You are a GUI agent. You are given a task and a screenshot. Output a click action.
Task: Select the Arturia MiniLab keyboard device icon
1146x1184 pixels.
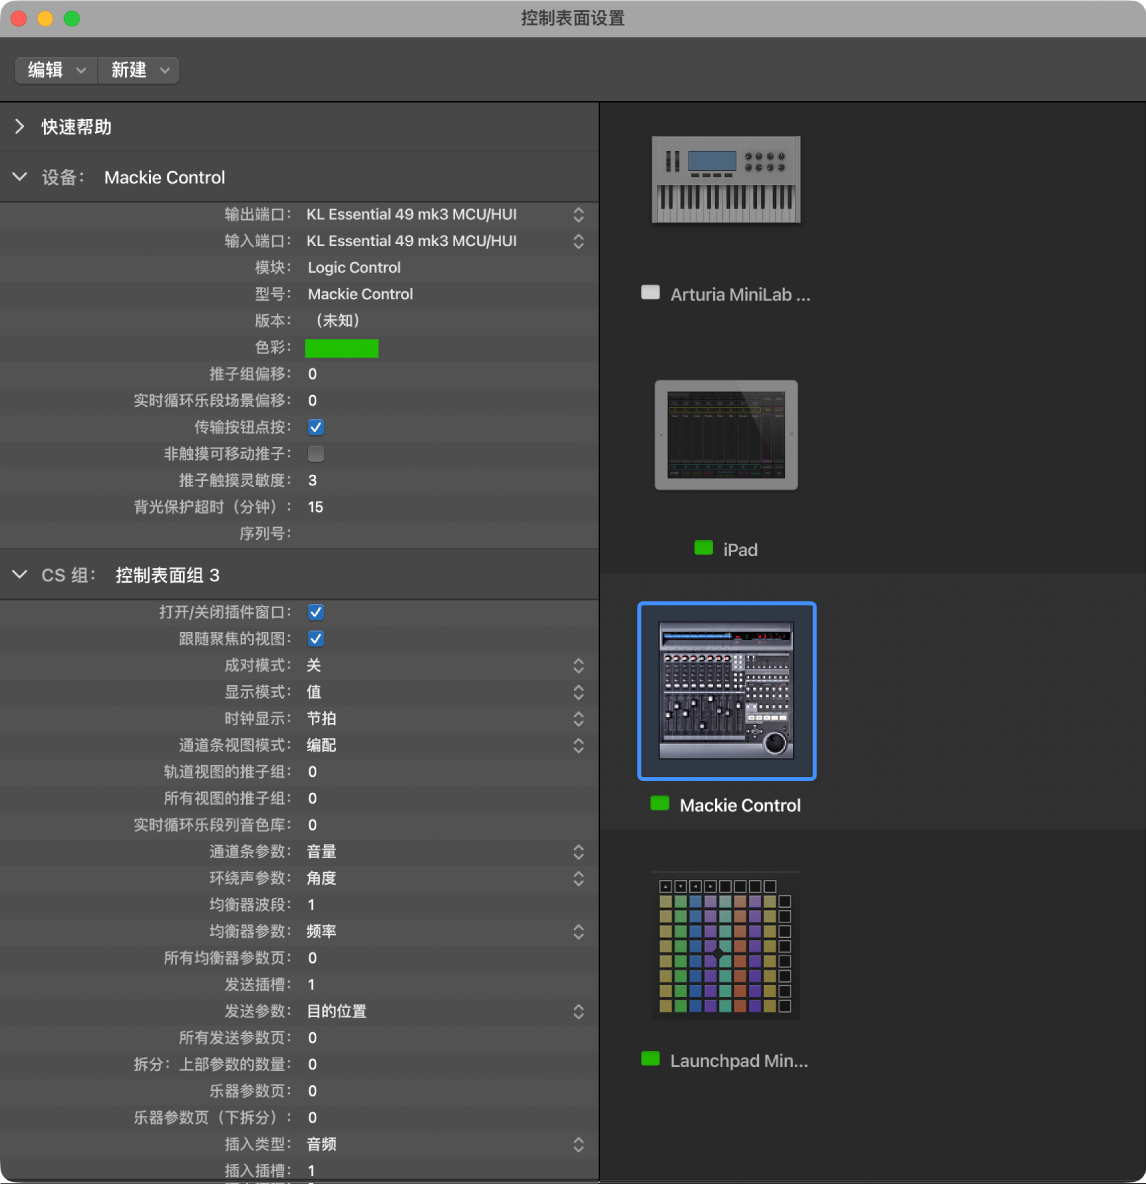pos(725,180)
